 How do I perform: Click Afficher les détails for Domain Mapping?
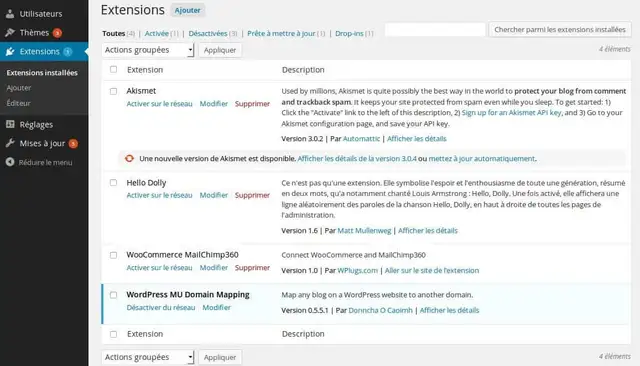tap(449, 310)
